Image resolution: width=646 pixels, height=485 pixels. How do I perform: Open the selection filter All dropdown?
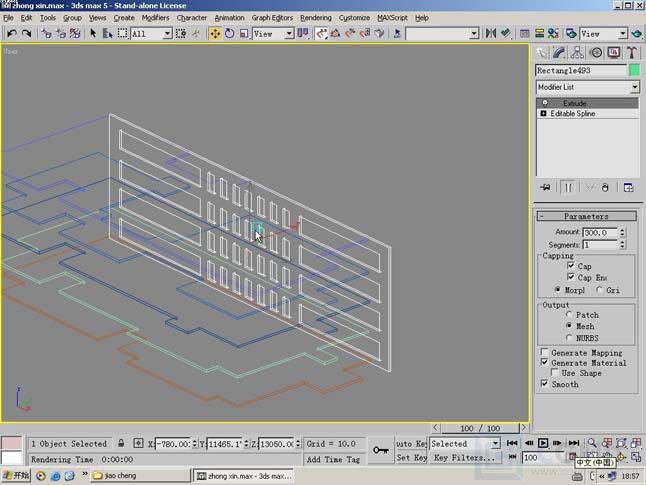coord(151,33)
